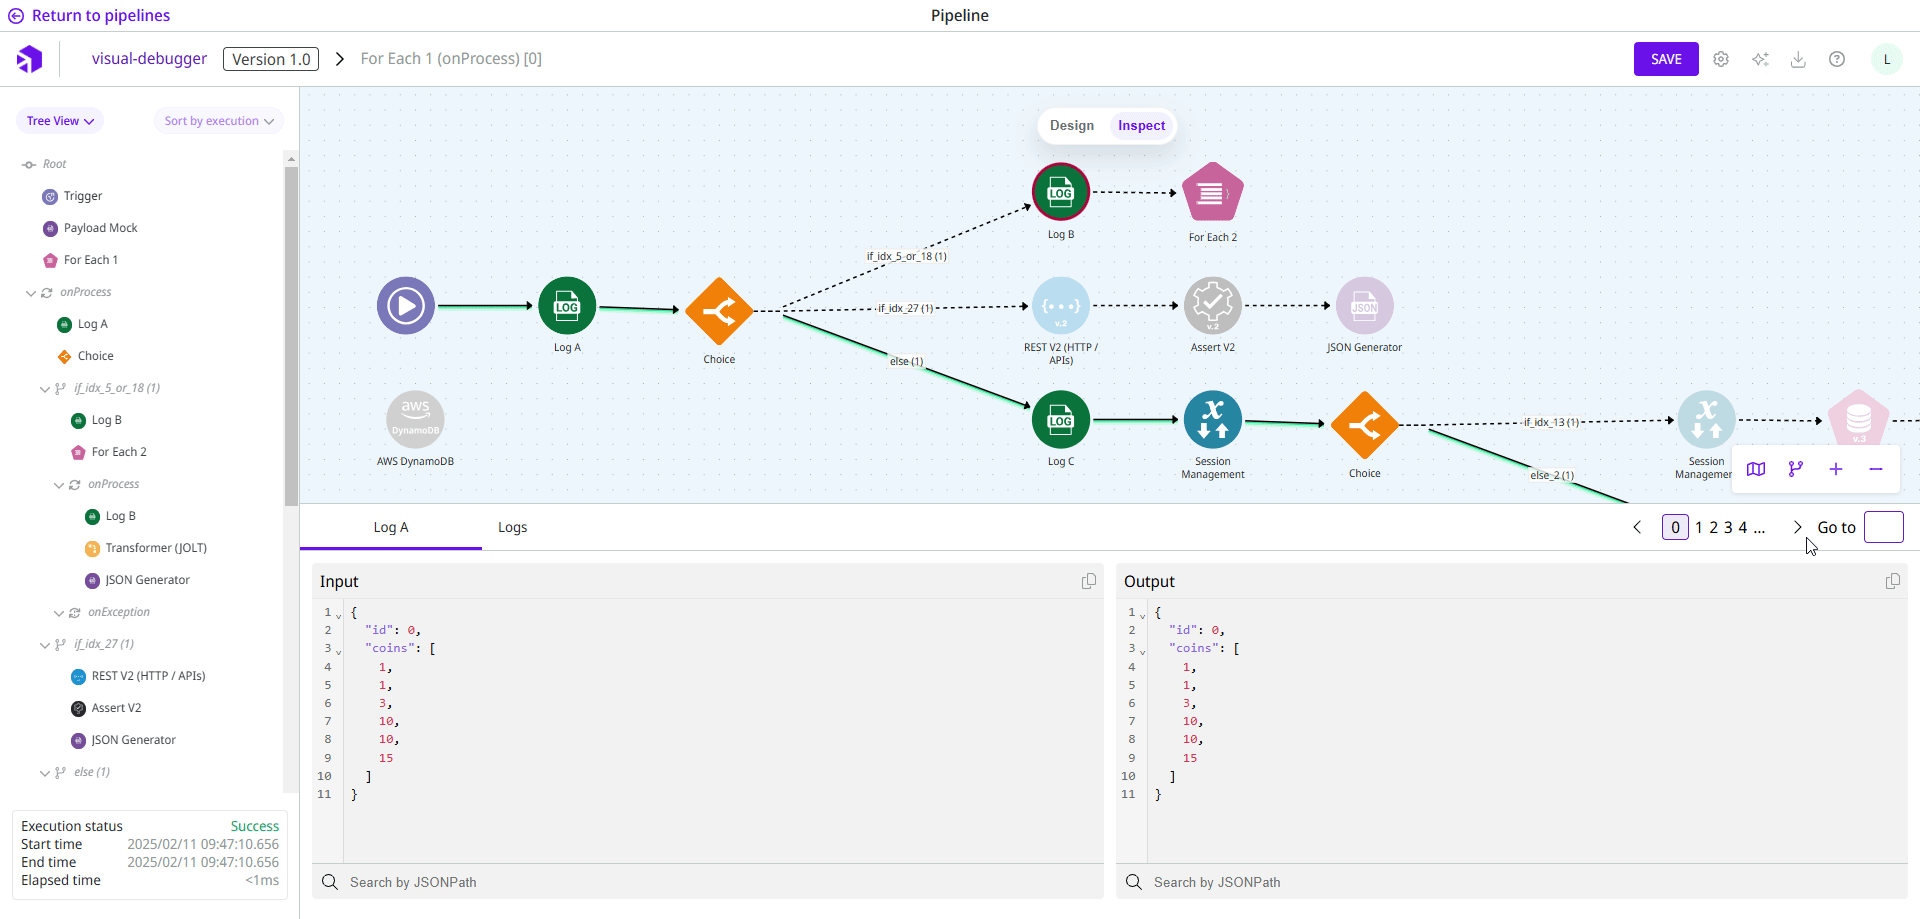The width and height of the screenshot is (1920, 919).
Task: Switch to the Logs tab
Action: (512, 527)
